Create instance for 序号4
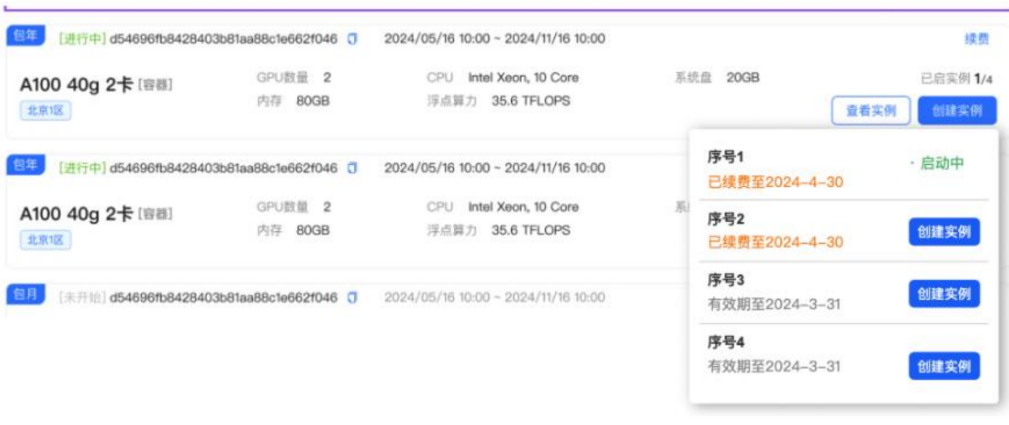1009x425 pixels. [x=944, y=366]
